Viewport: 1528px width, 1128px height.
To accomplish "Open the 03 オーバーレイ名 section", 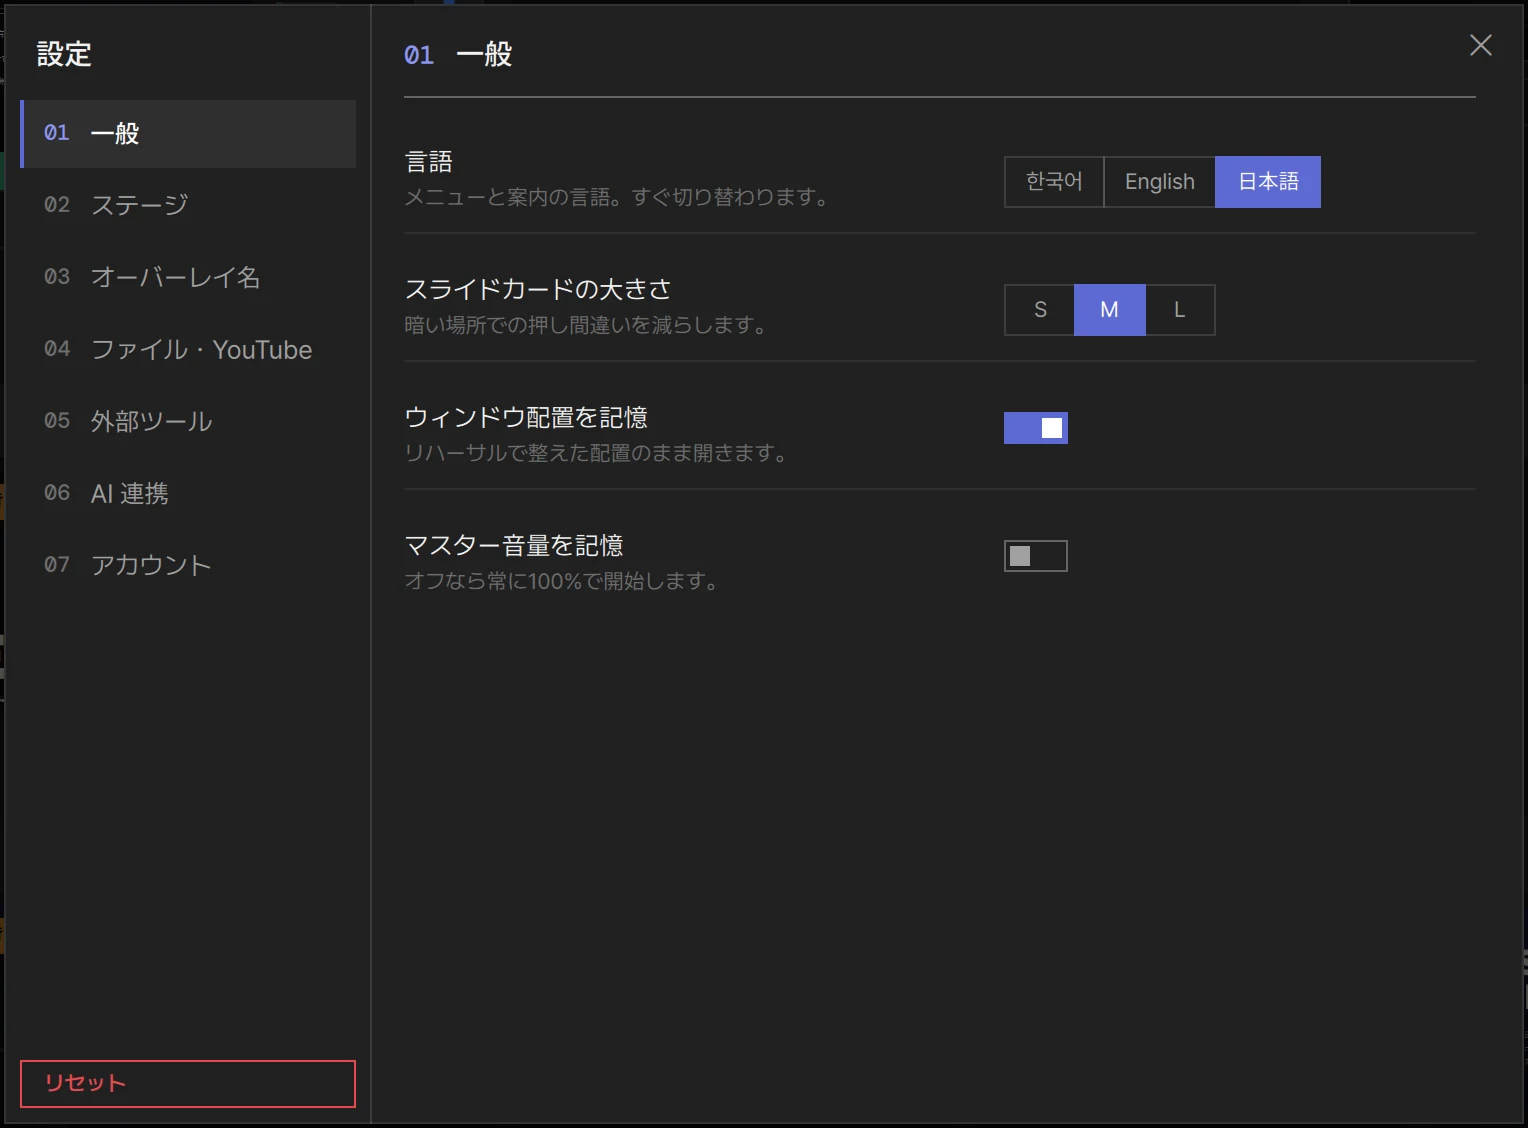I will (188, 277).
